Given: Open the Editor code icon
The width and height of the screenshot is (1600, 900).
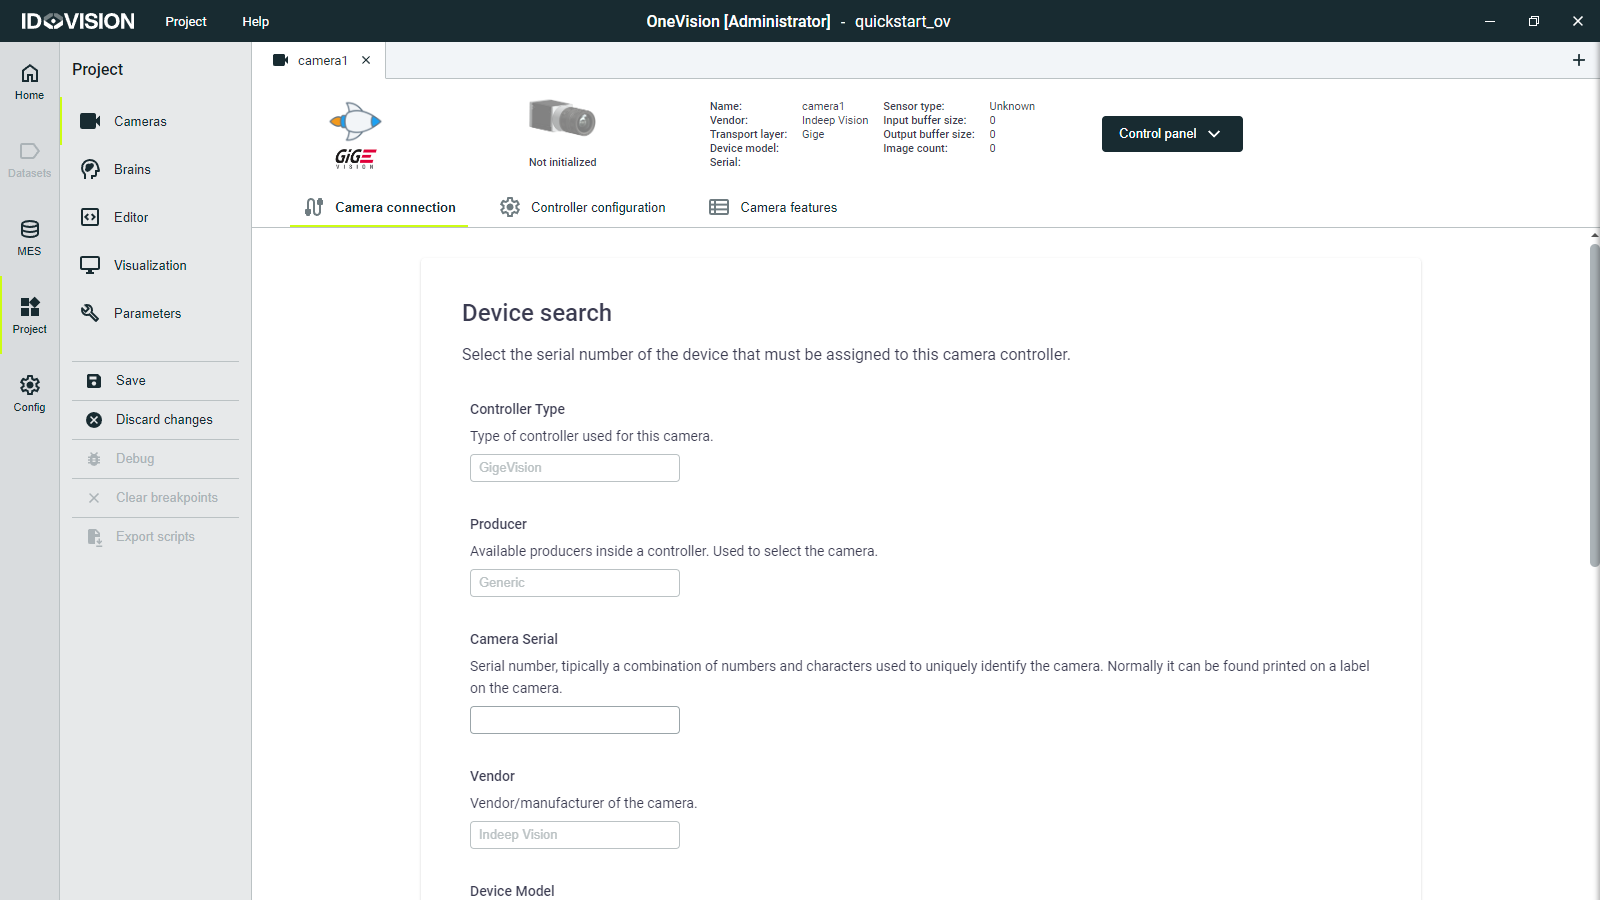Looking at the screenshot, I should (x=90, y=217).
